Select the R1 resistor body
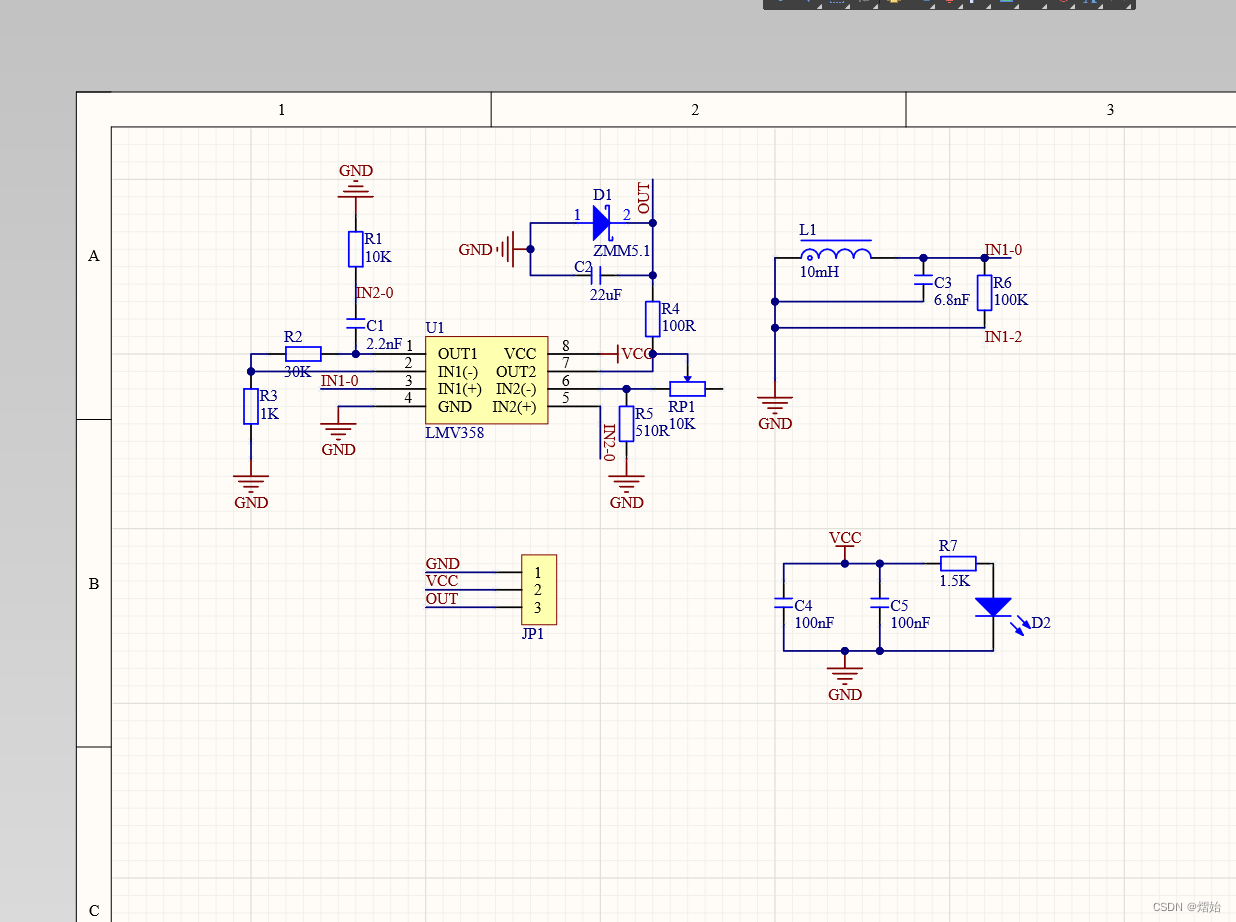Viewport: 1236px width, 922px height. [355, 249]
